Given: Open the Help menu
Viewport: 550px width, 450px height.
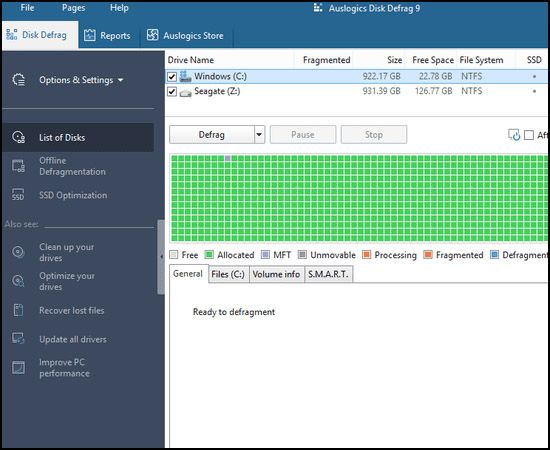Looking at the screenshot, I should [119, 8].
